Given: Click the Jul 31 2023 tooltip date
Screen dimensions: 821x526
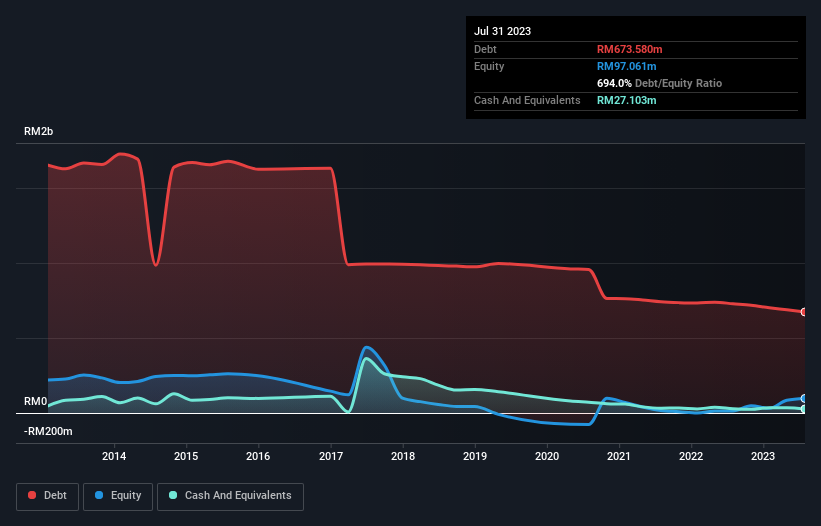Looking at the screenshot, I should 502,31.
